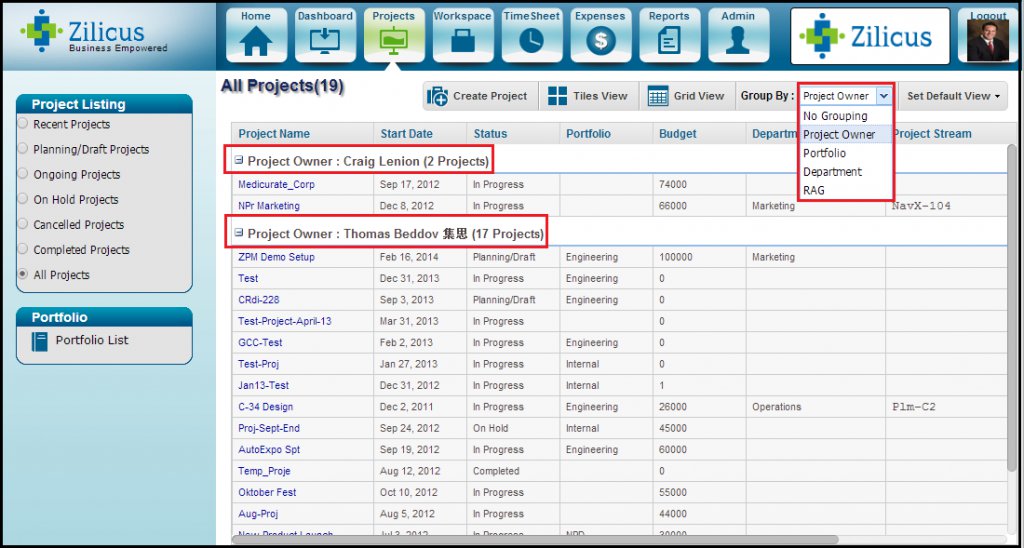Open the Reports document icon
The image size is (1024, 548).
pyautogui.click(x=669, y=40)
